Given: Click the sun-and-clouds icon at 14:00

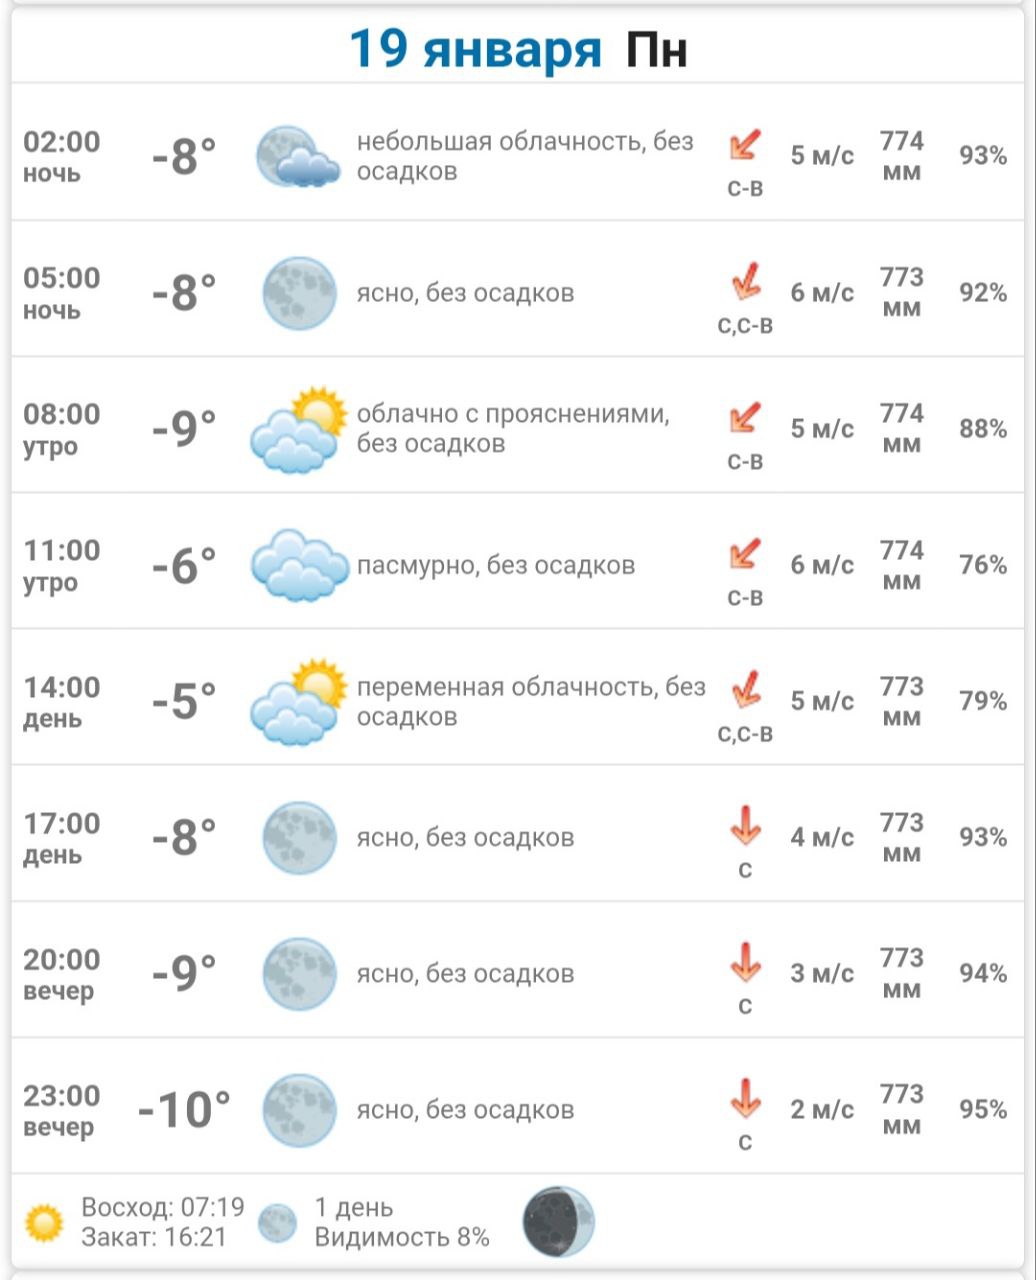Looking at the screenshot, I should click(298, 701).
